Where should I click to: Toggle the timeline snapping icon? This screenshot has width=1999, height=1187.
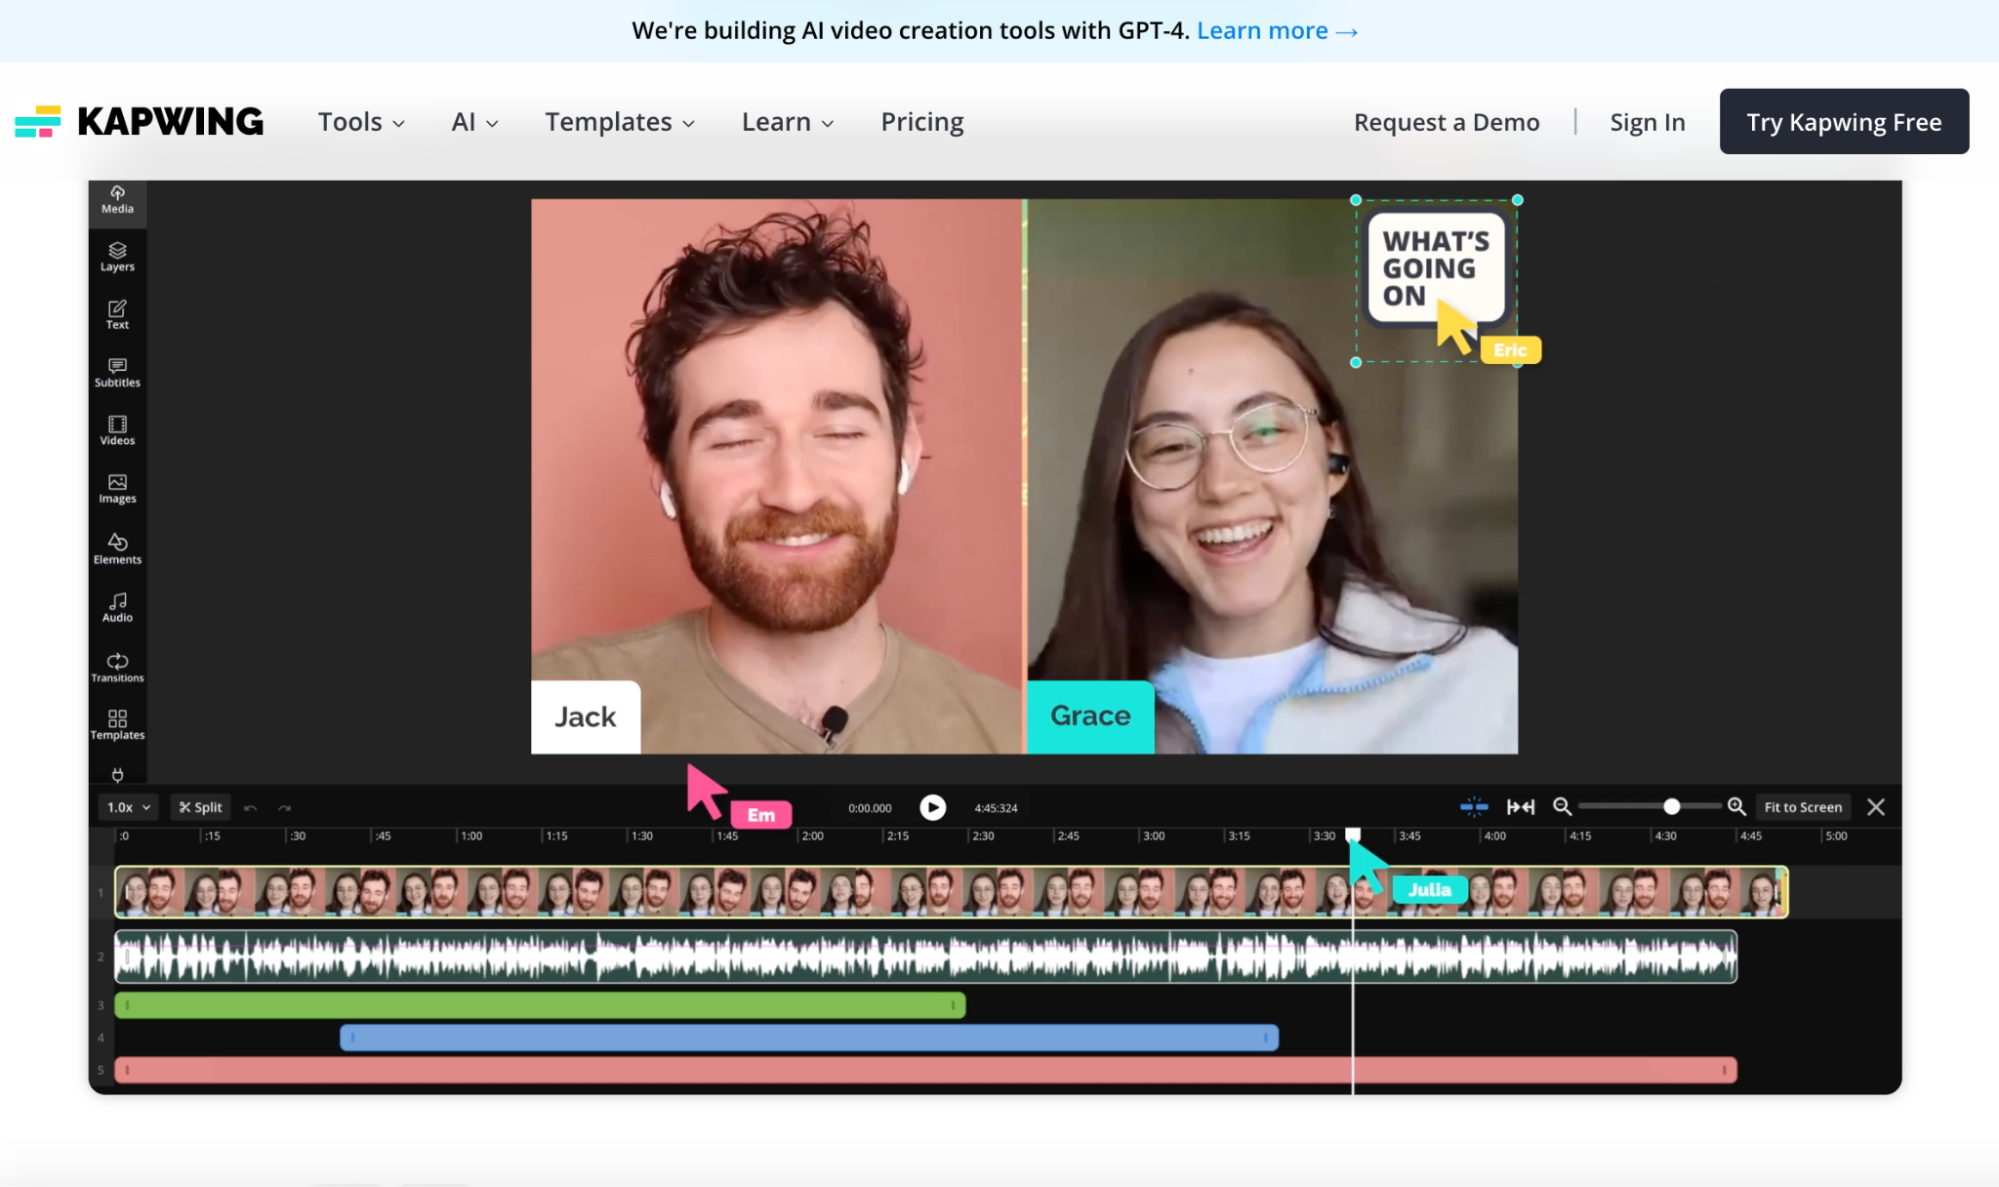click(1473, 807)
